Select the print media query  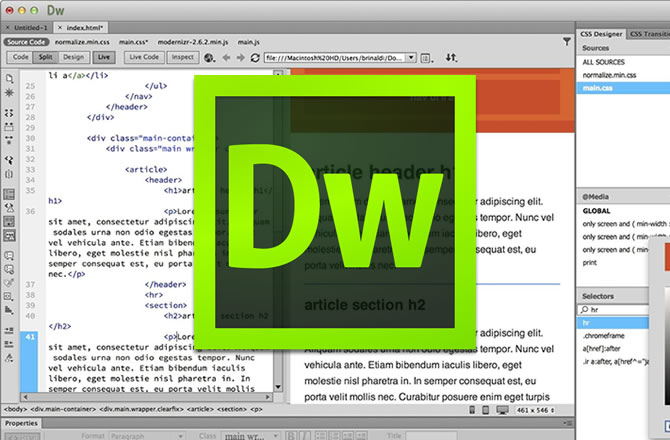590,263
